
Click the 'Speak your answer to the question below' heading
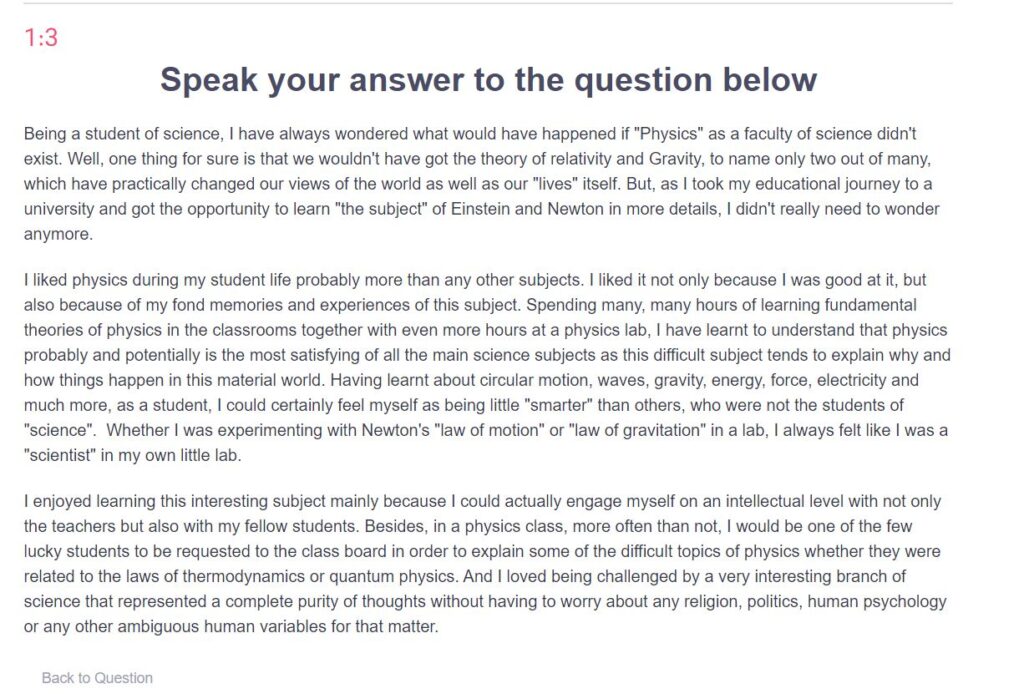pyautogui.click(x=488, y=80)
